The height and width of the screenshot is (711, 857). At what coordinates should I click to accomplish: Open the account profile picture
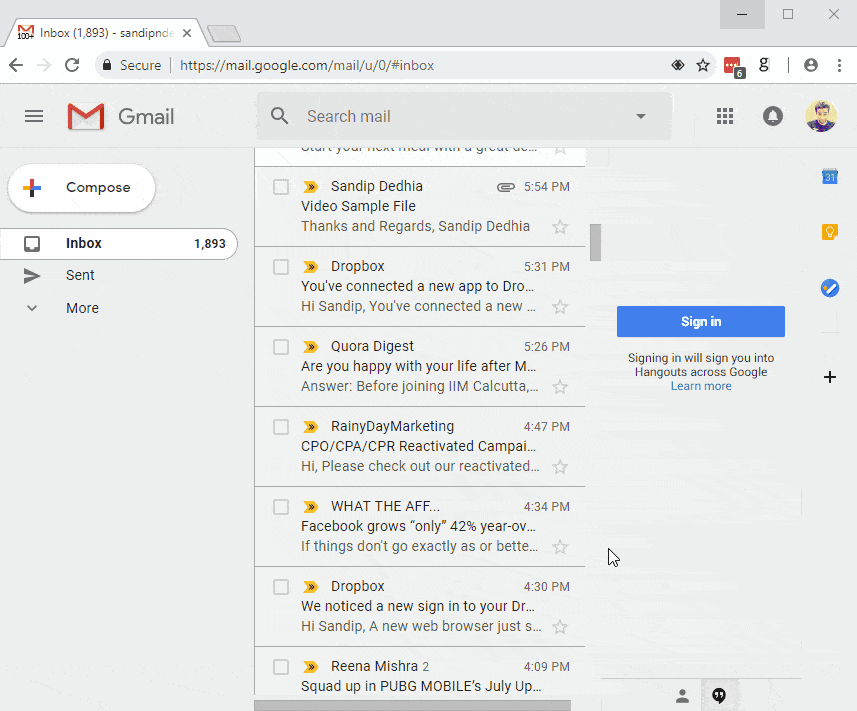(820, 116)
